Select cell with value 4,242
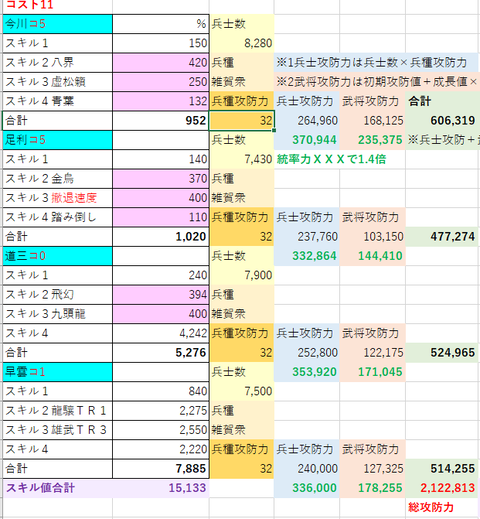This screenshot has height=519, width=480. click(161, 333)
